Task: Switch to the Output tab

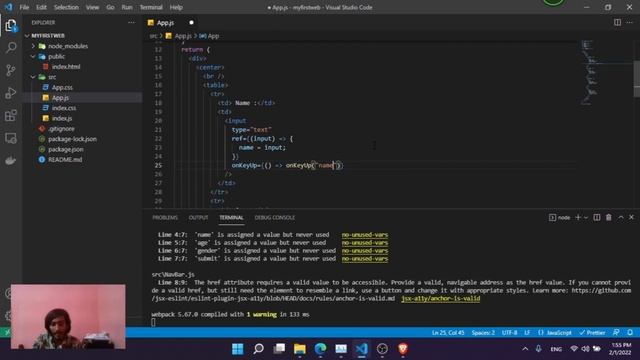Action: [198, 218]
